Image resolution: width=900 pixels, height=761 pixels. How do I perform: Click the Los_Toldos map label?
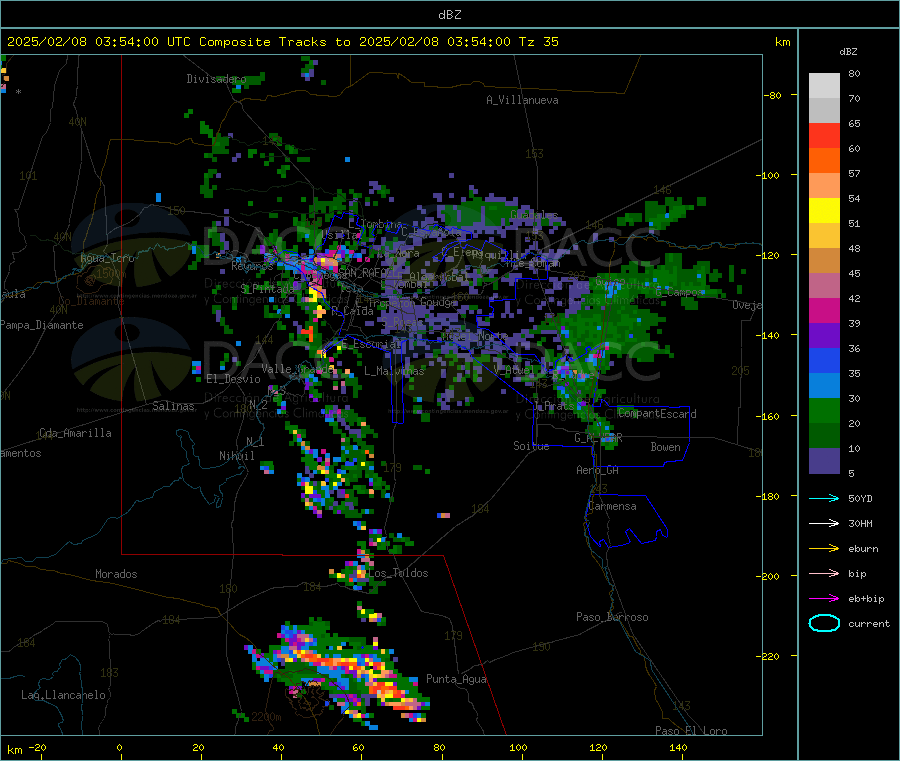click(x=398, y=573)
